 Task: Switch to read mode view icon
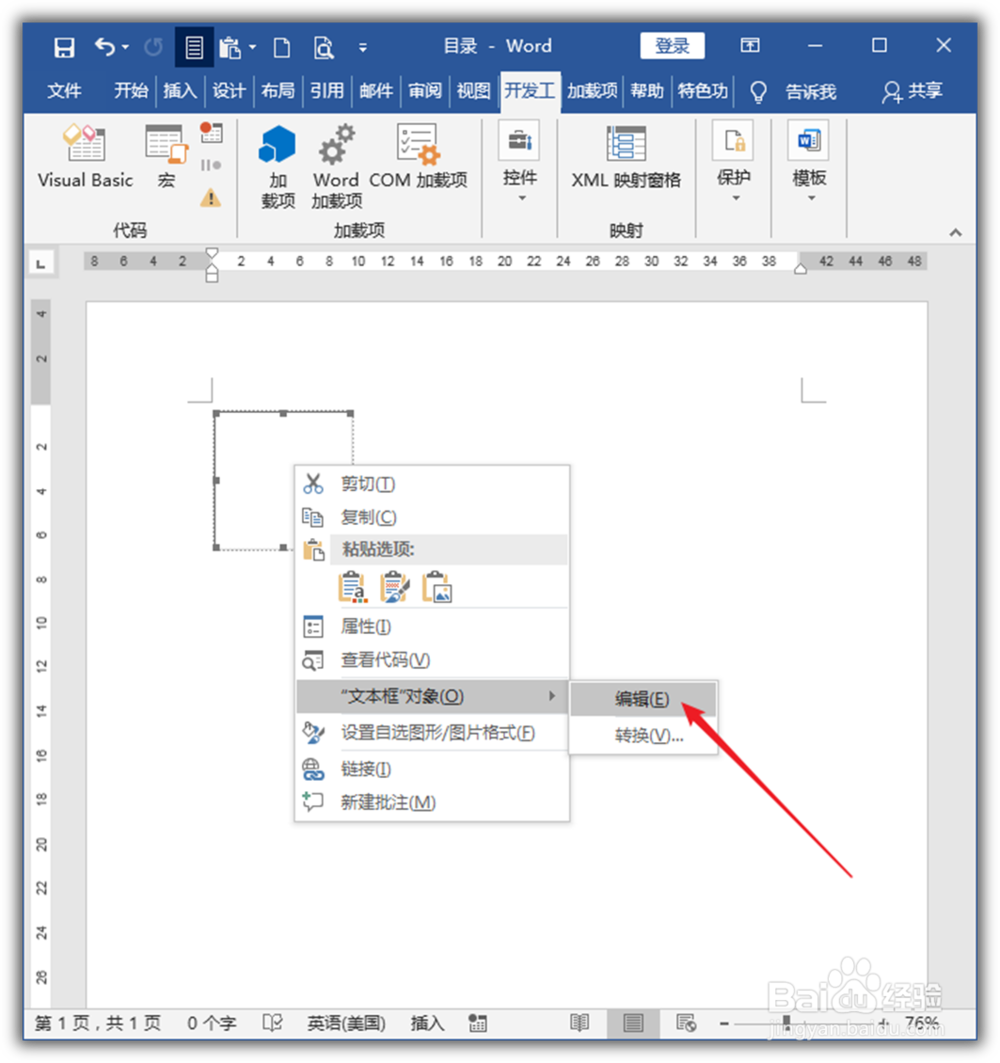580,1023
